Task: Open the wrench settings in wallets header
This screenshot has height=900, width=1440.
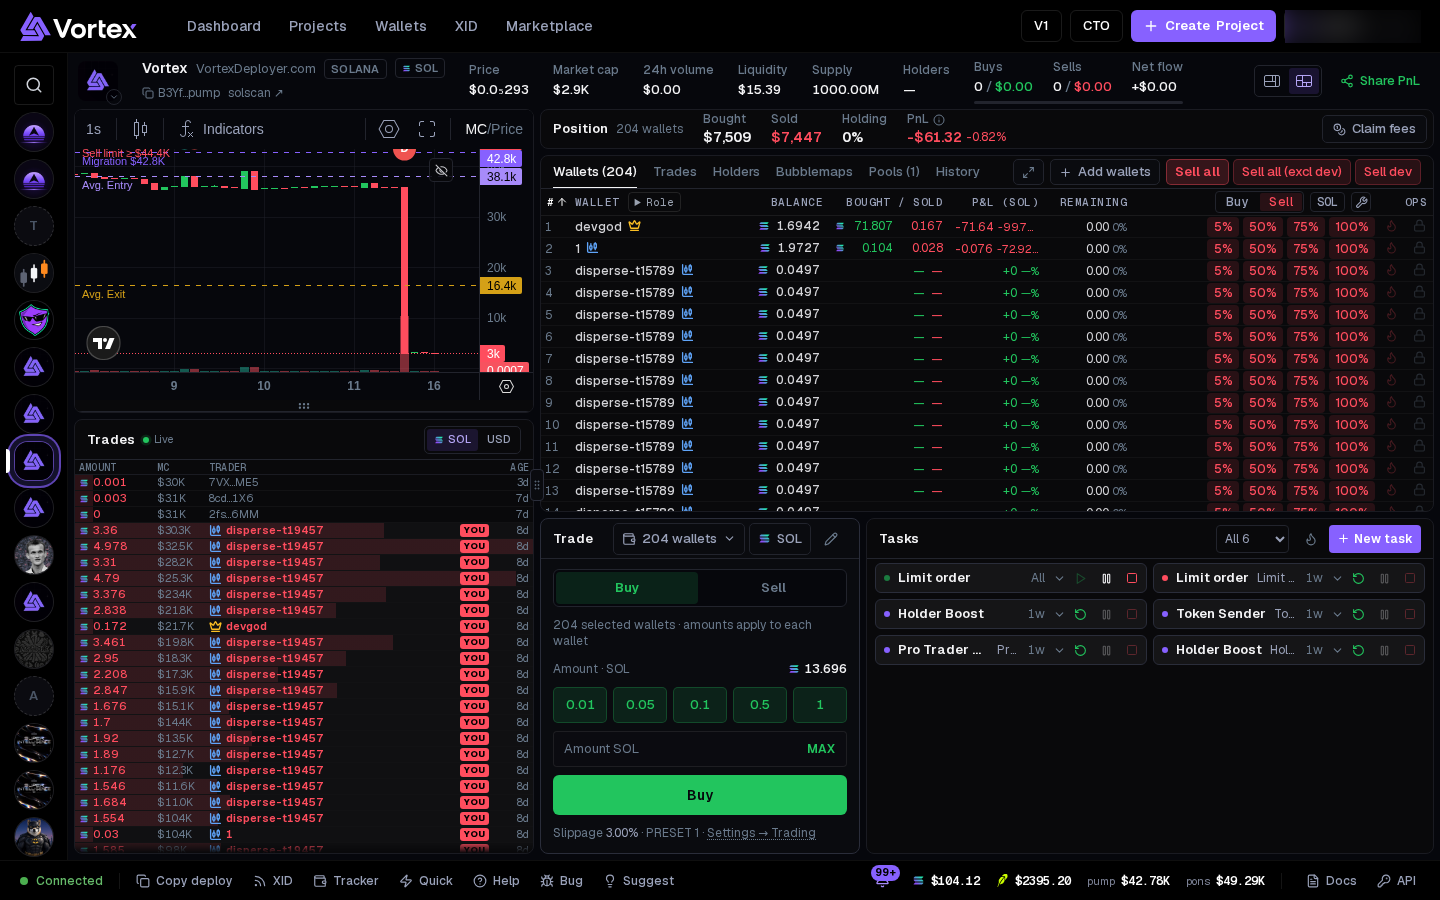Action: (x=1361, y=202)
